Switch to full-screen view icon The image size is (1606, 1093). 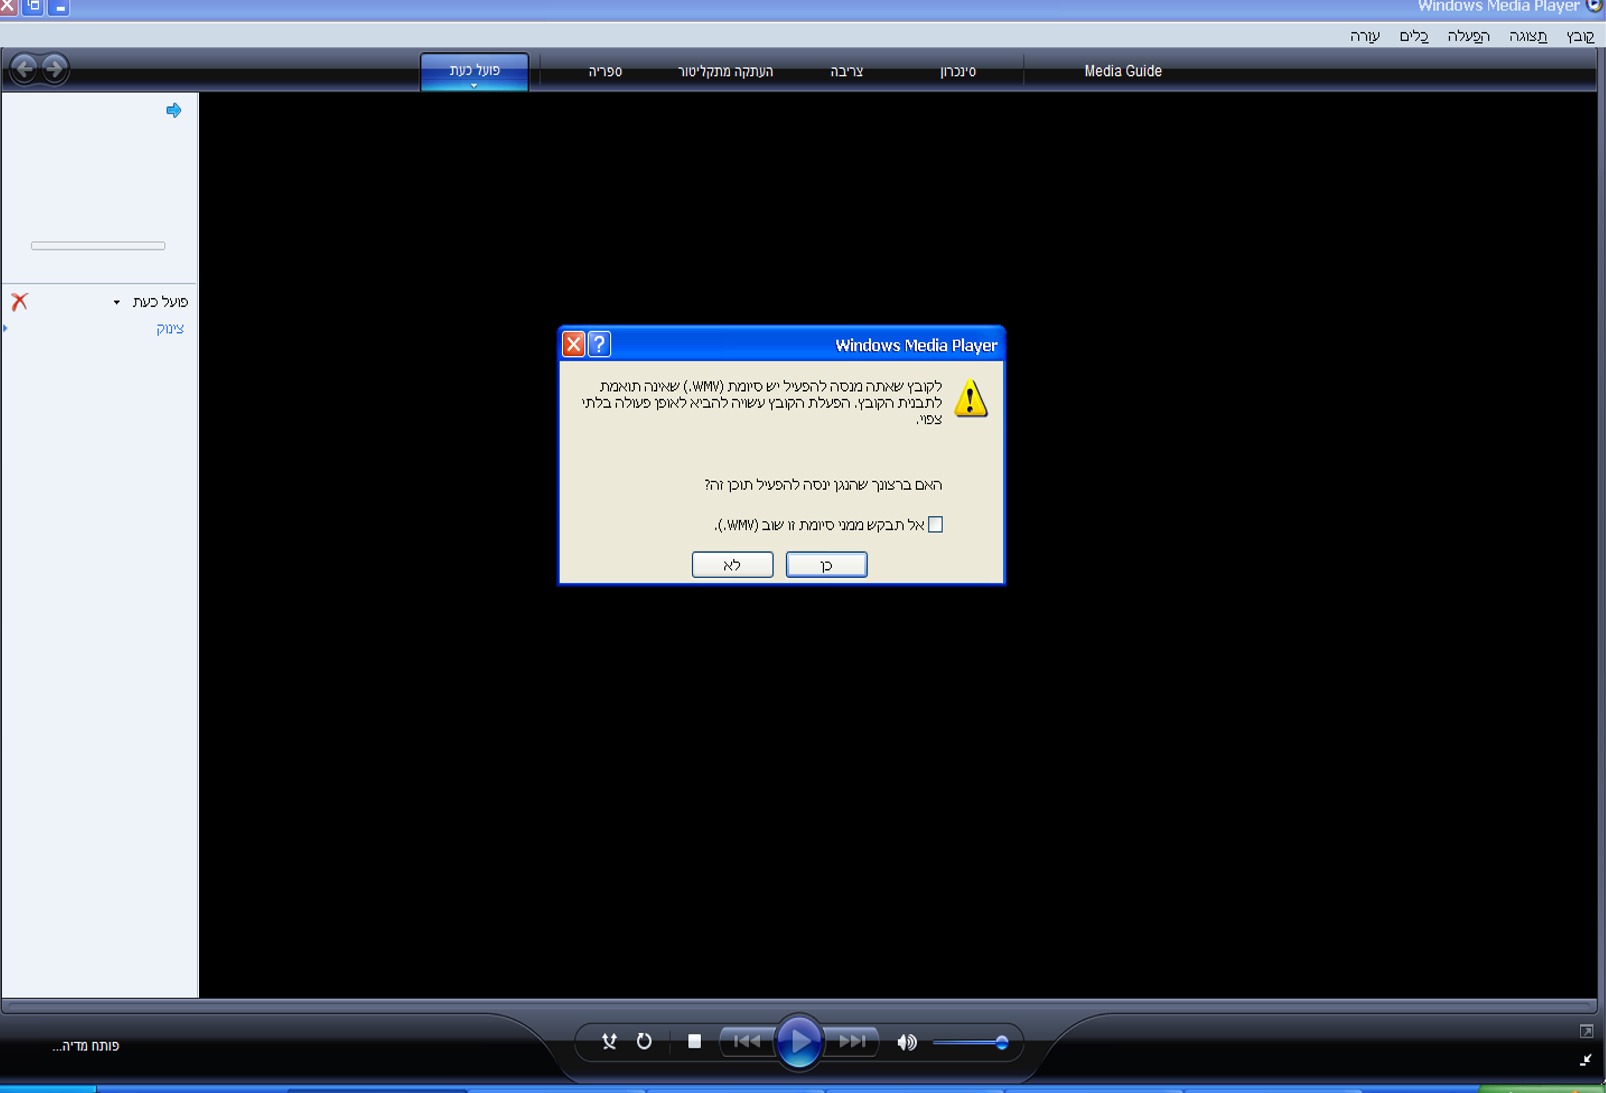1586,1031
